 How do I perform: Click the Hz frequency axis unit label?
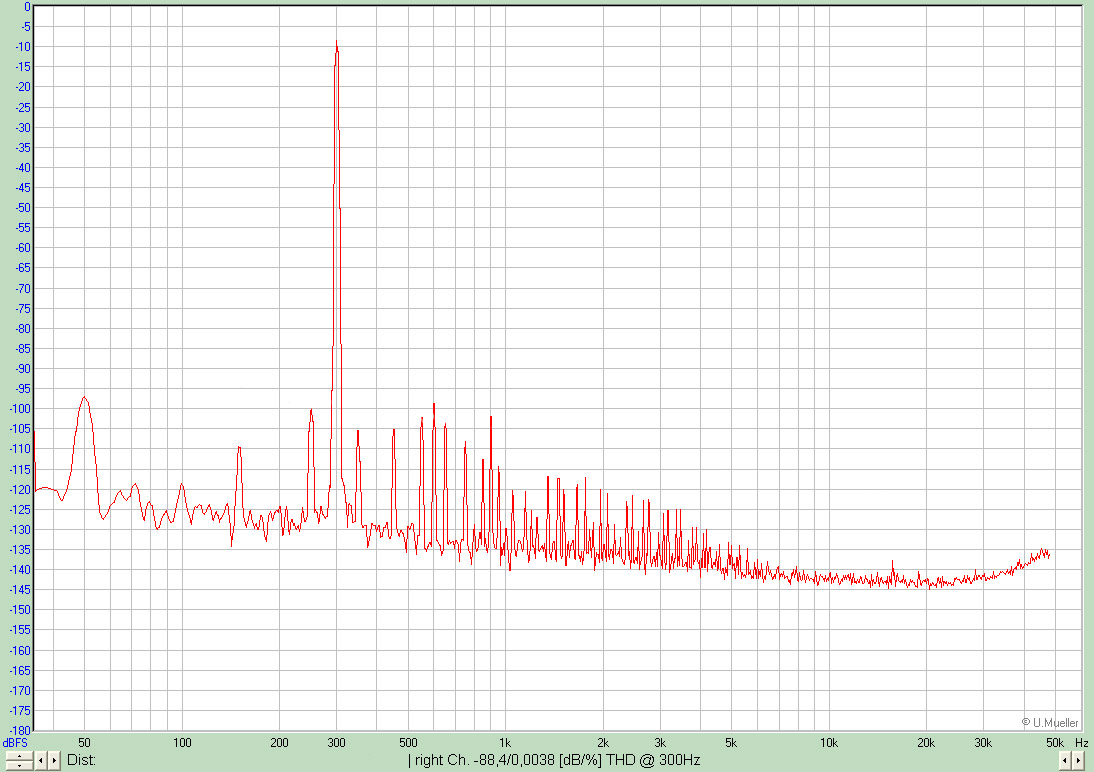tap(1081, 743)
